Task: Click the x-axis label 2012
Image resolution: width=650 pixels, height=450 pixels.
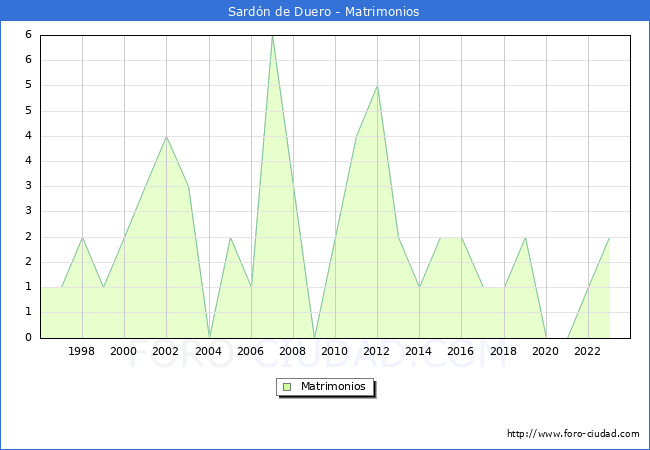Action: (377, 351)
